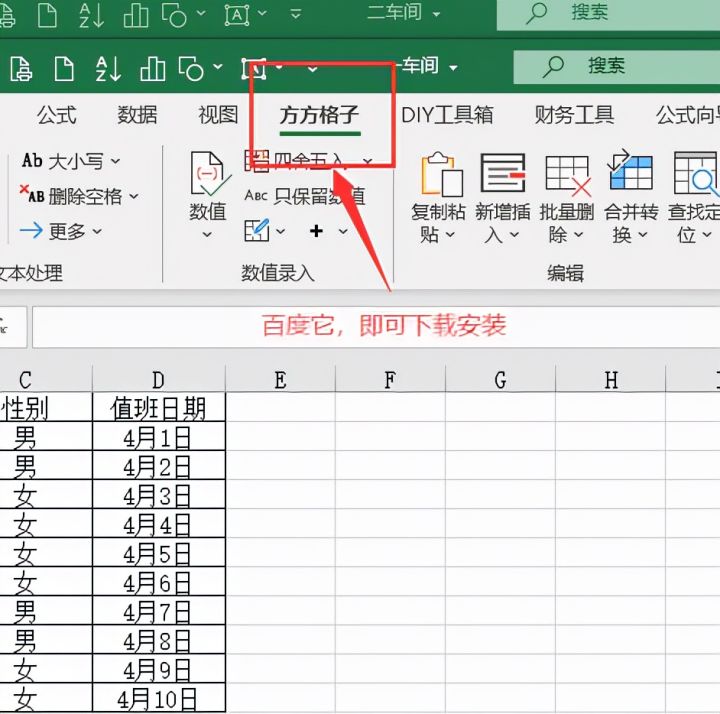Viewport: 720px width, 714px height.
Task: Expand the 更多 dropdown arrow
Action: (97, 231)
